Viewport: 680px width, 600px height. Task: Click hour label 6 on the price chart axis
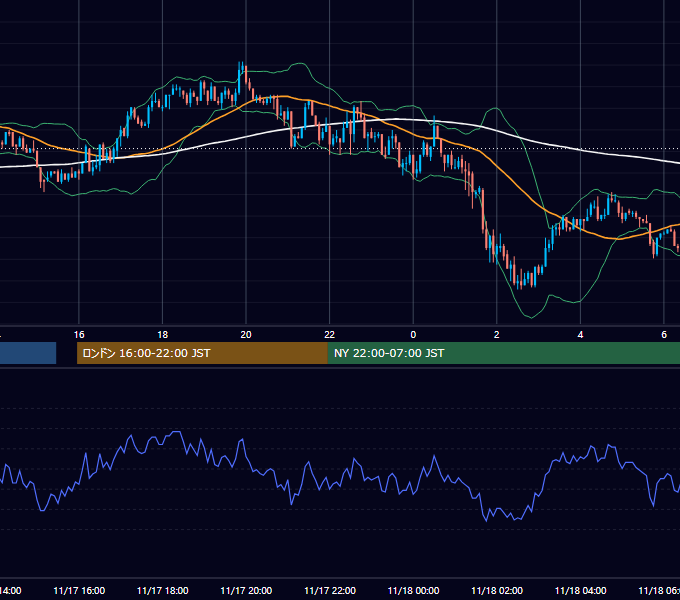tap(664, 335)
